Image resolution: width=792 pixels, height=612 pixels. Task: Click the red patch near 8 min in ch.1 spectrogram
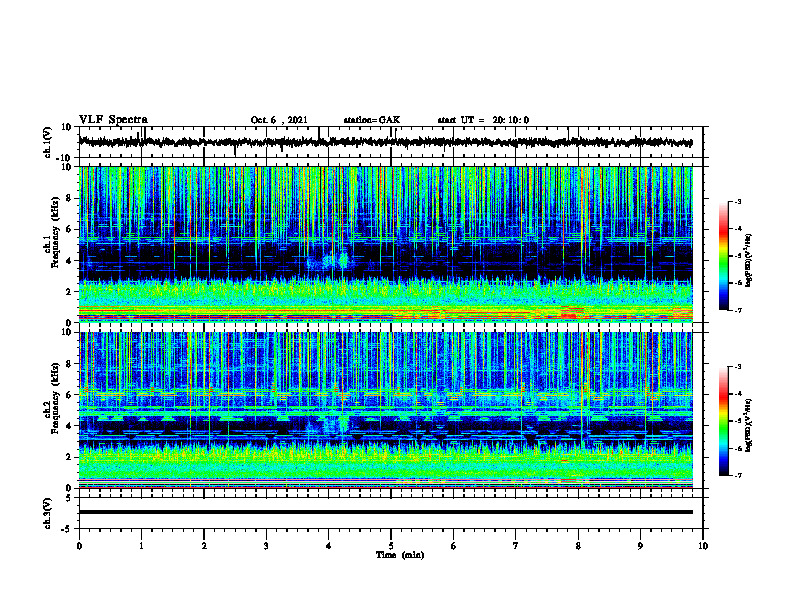click(x=570, y=316)
